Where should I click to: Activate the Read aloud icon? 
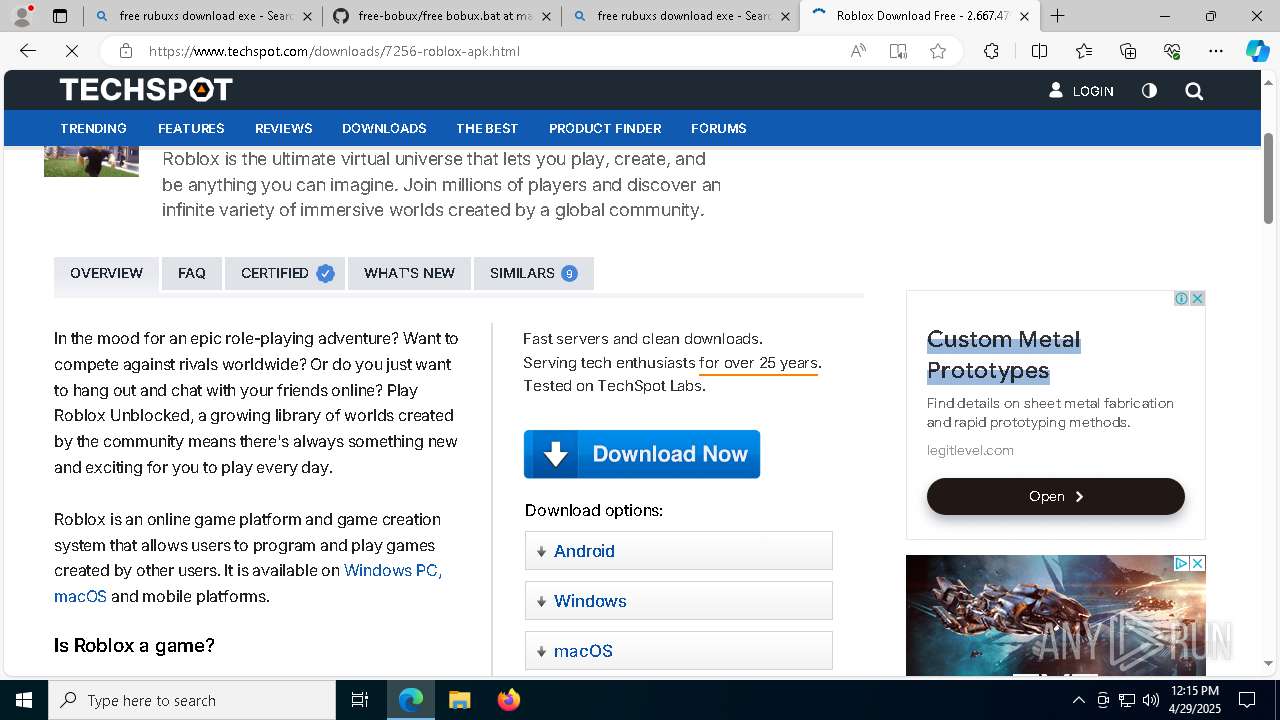[x=858, y=51]
